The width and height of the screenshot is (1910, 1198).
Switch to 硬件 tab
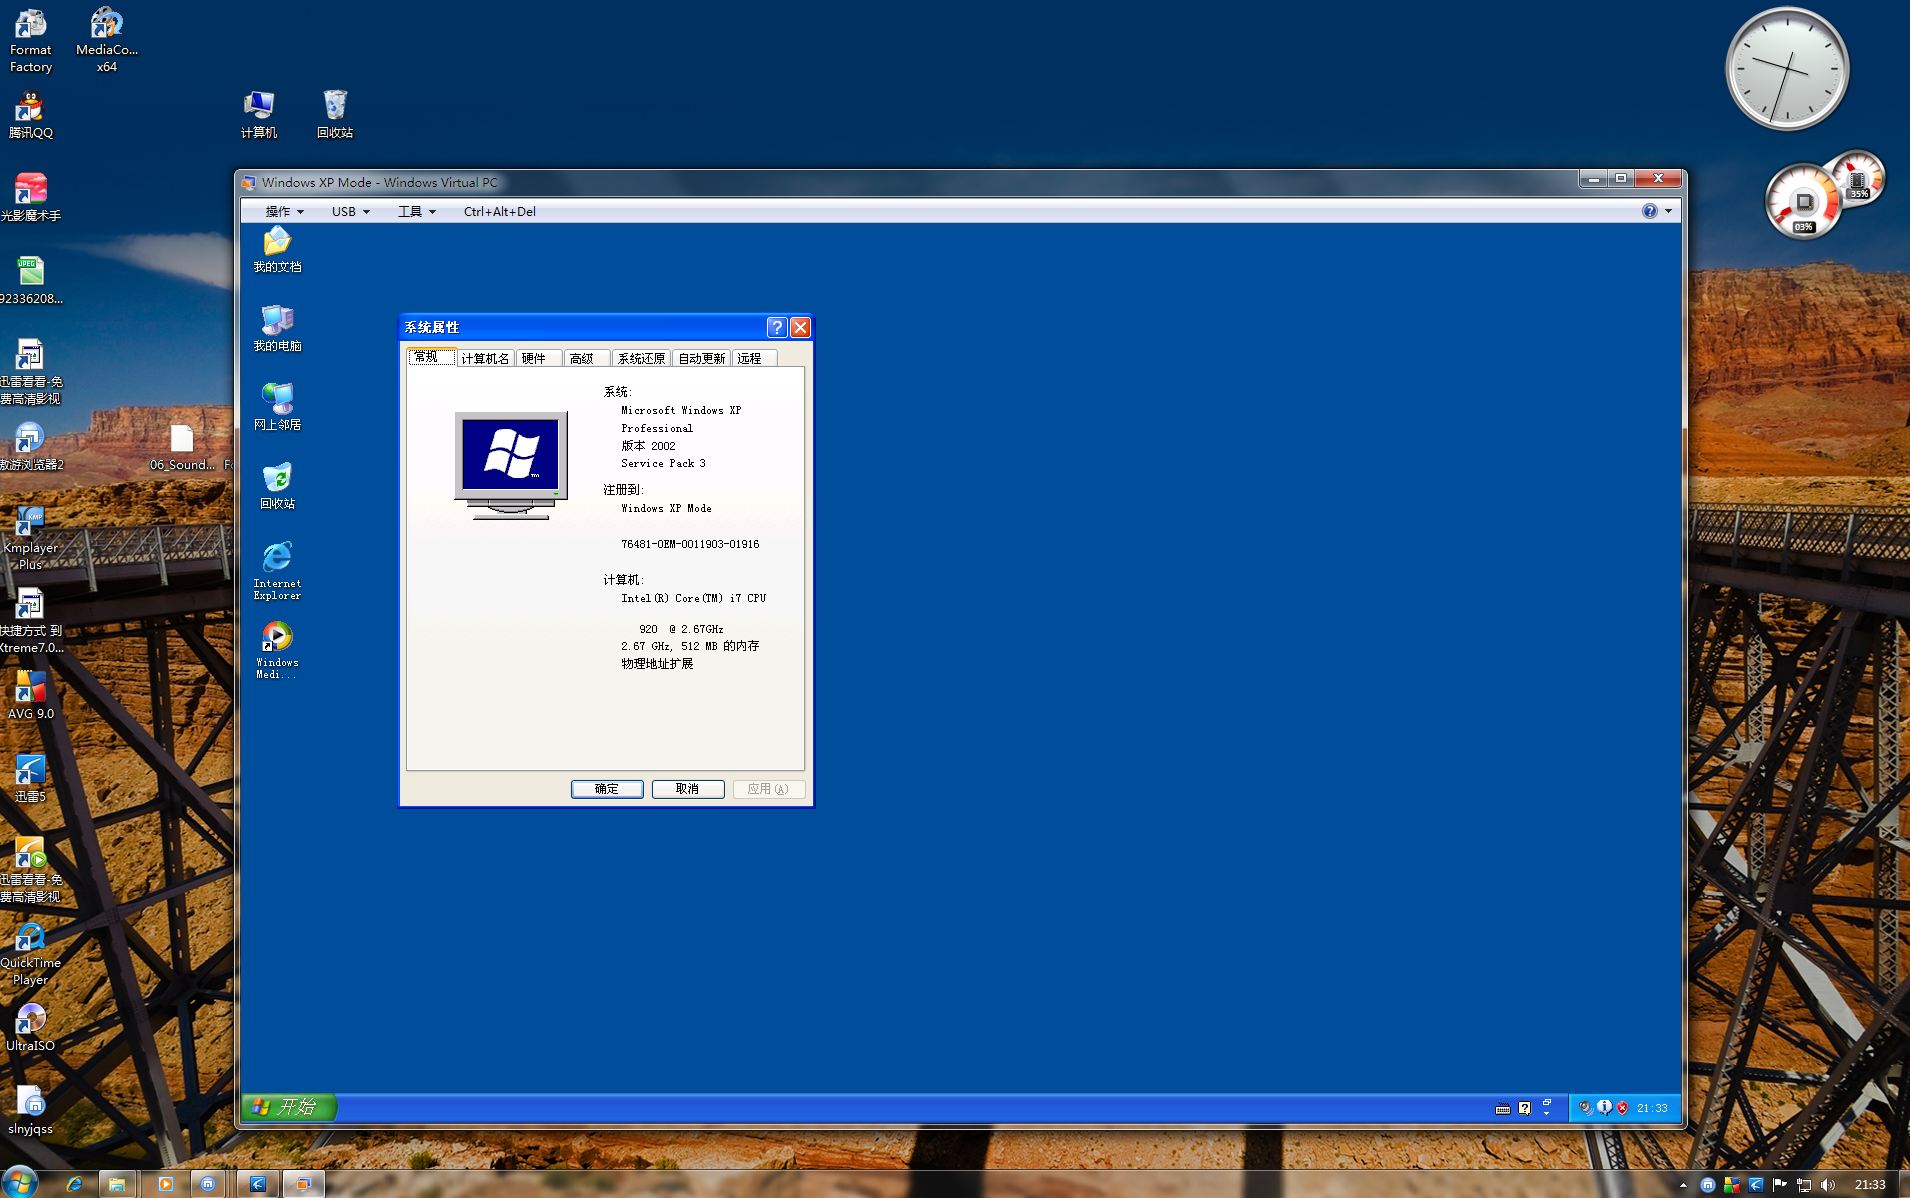coord(539,358)
